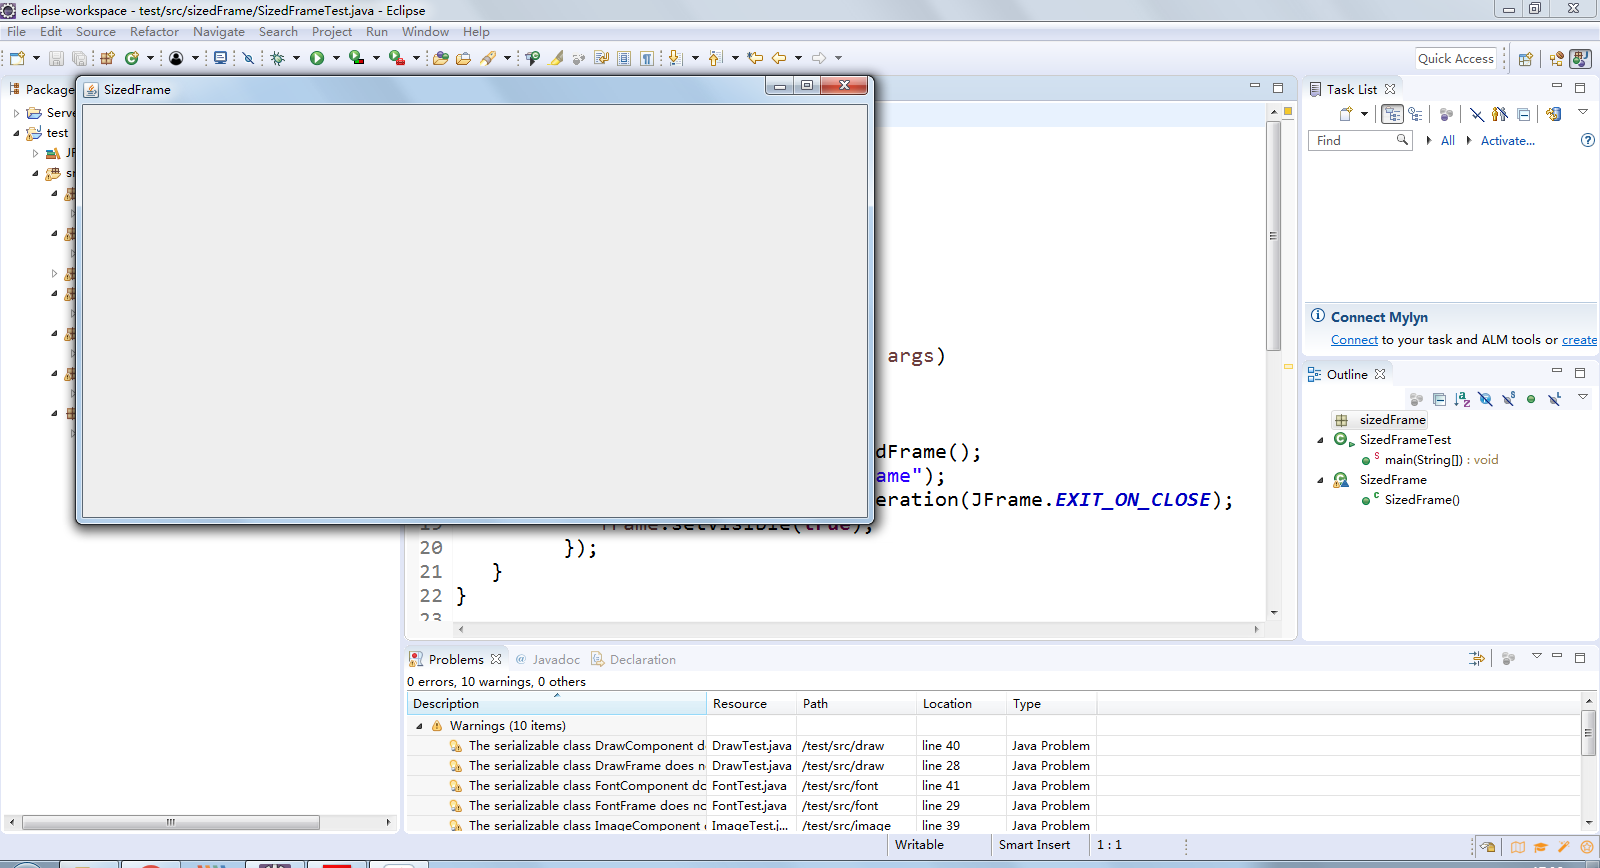The height and width of the screenshot is (868, 1600).
Task: Click the Task List help icon
Action: pyautogui.click(x=1587, y=140)
